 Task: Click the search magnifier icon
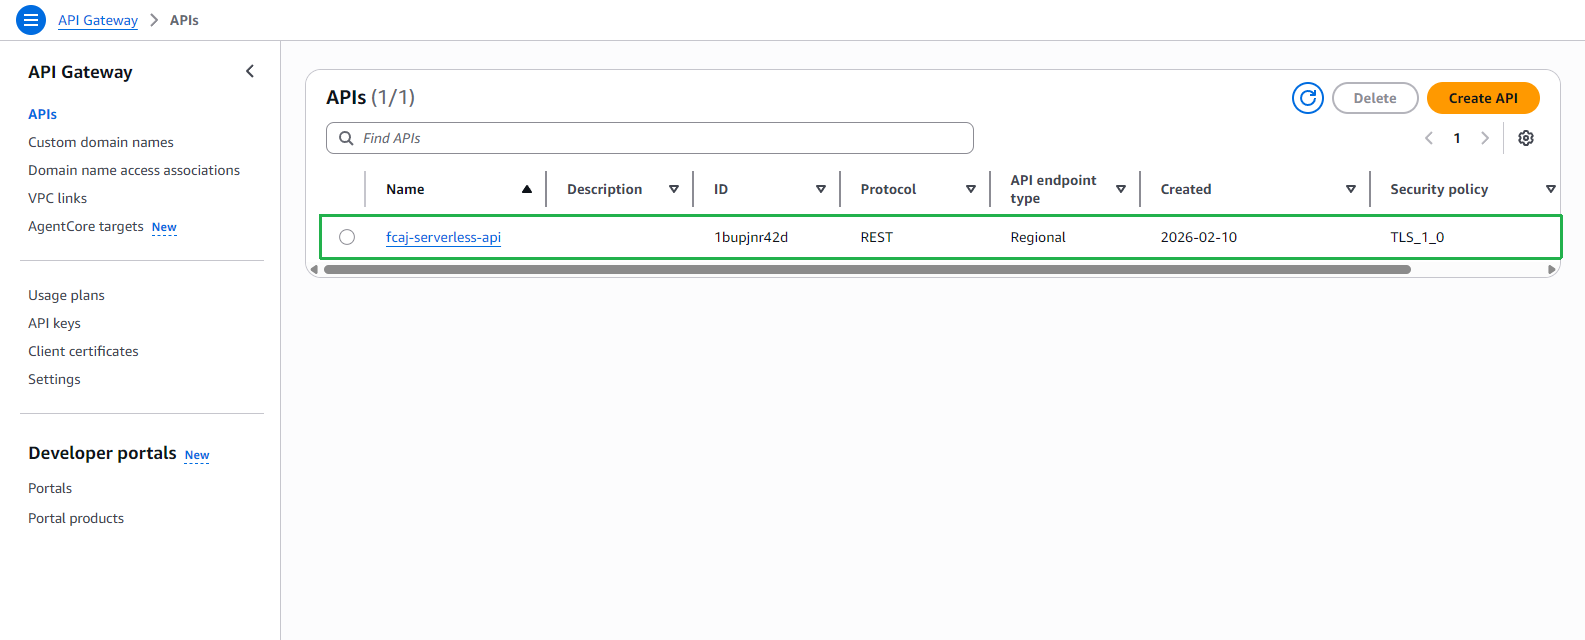tap(346, 138)
